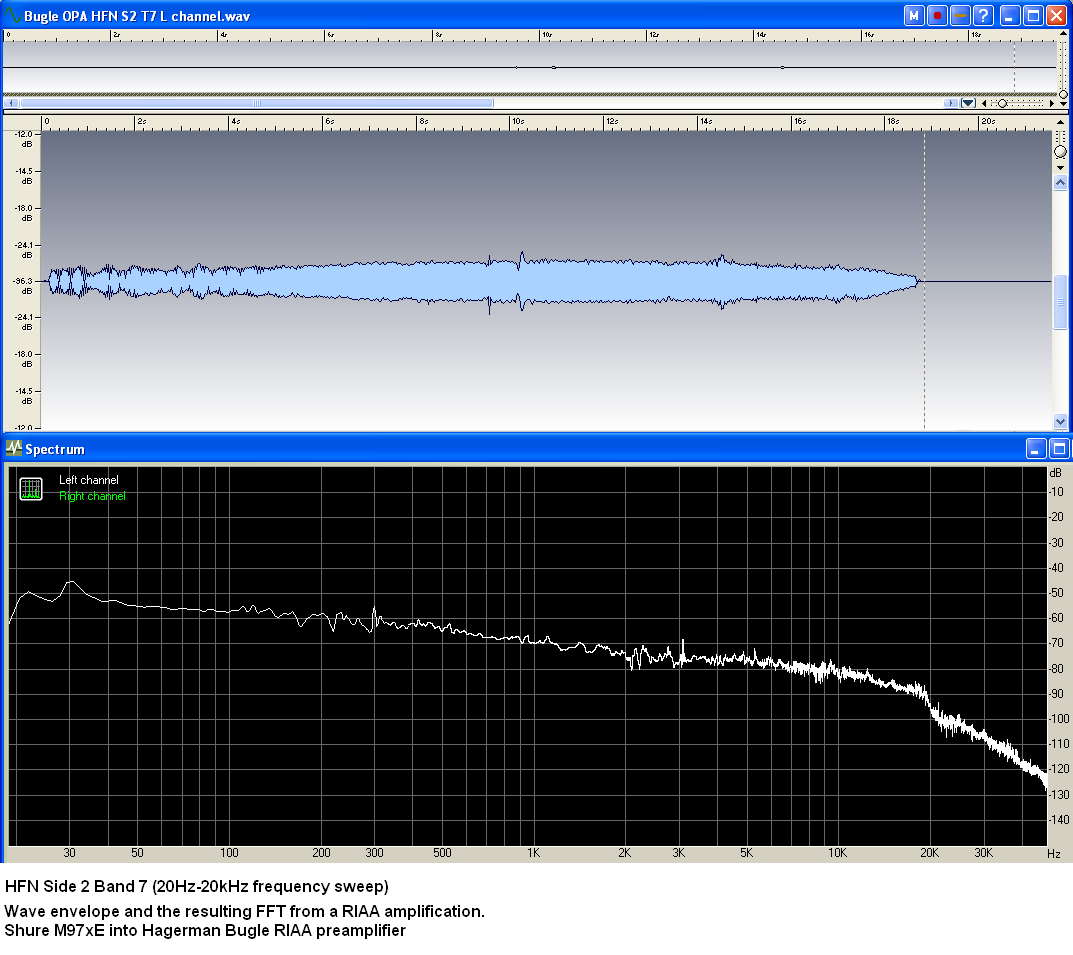Click the orange line button in title bar
Image resolution: width=1073 pixels, height=955 pixels.
tap(960, 15)
